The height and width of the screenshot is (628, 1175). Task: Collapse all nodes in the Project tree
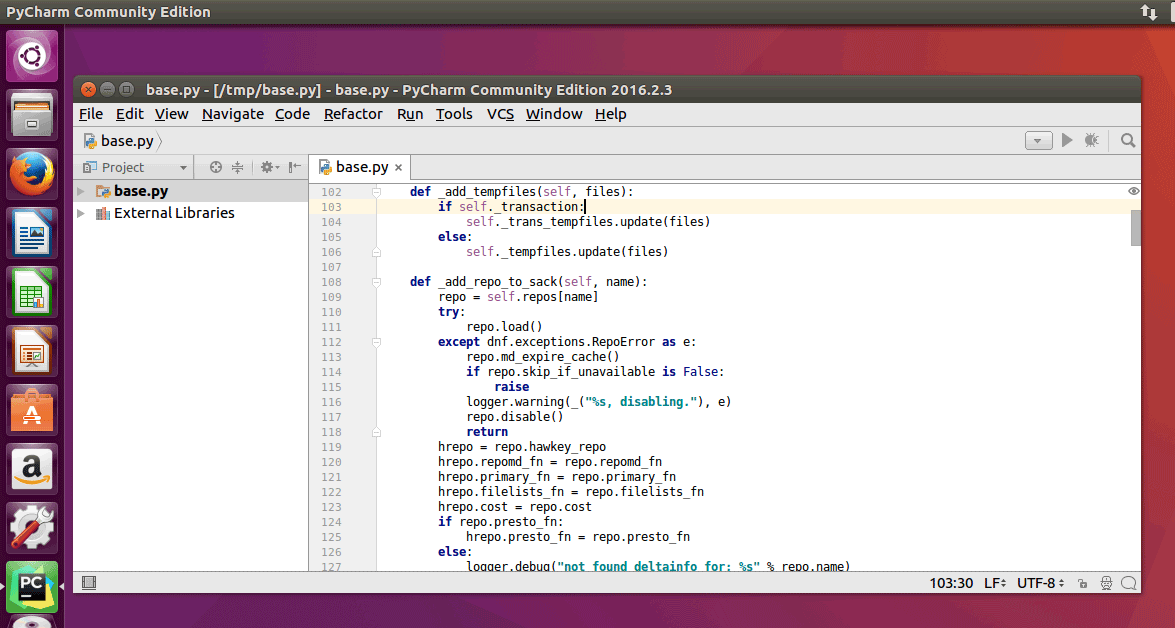click(x=238, y=167)
